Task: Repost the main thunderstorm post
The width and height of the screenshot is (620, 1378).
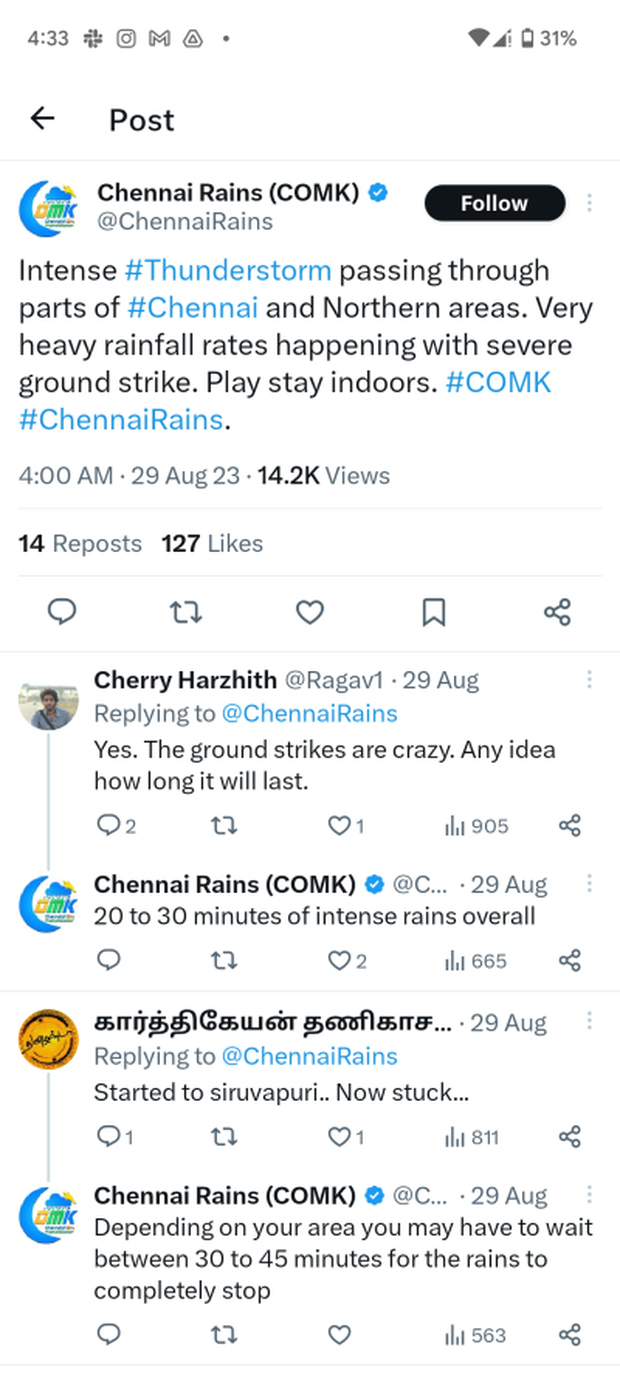Action: click(x=186, y=611)
